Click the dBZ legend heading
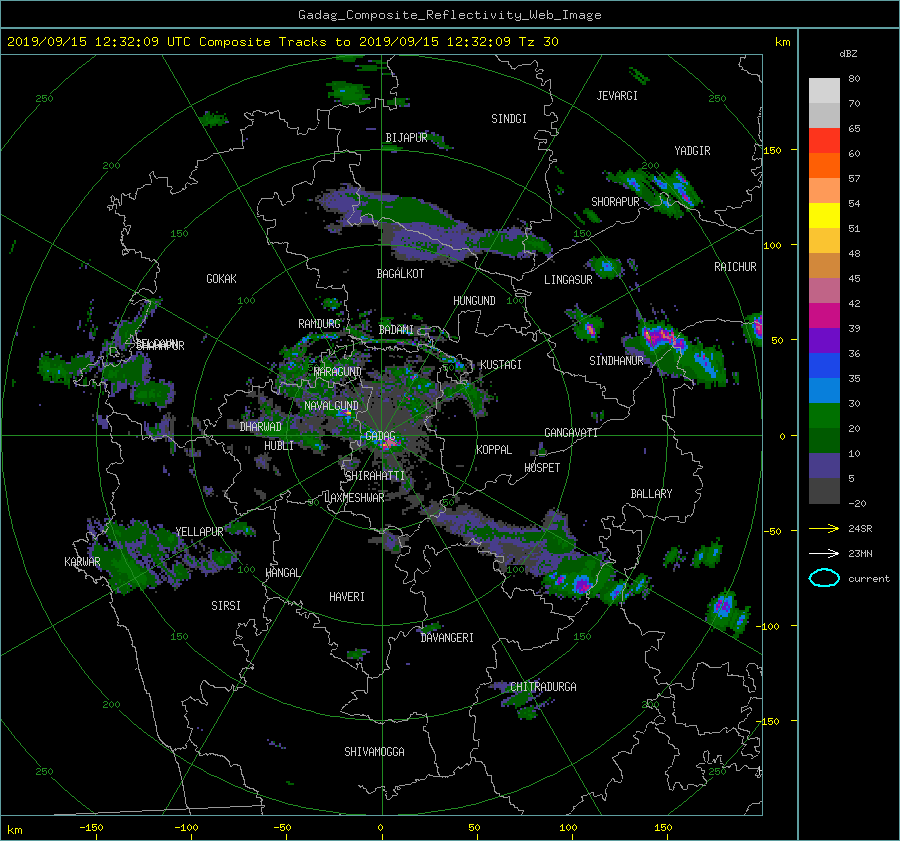900x841 pixels. [x=848, y=54]
